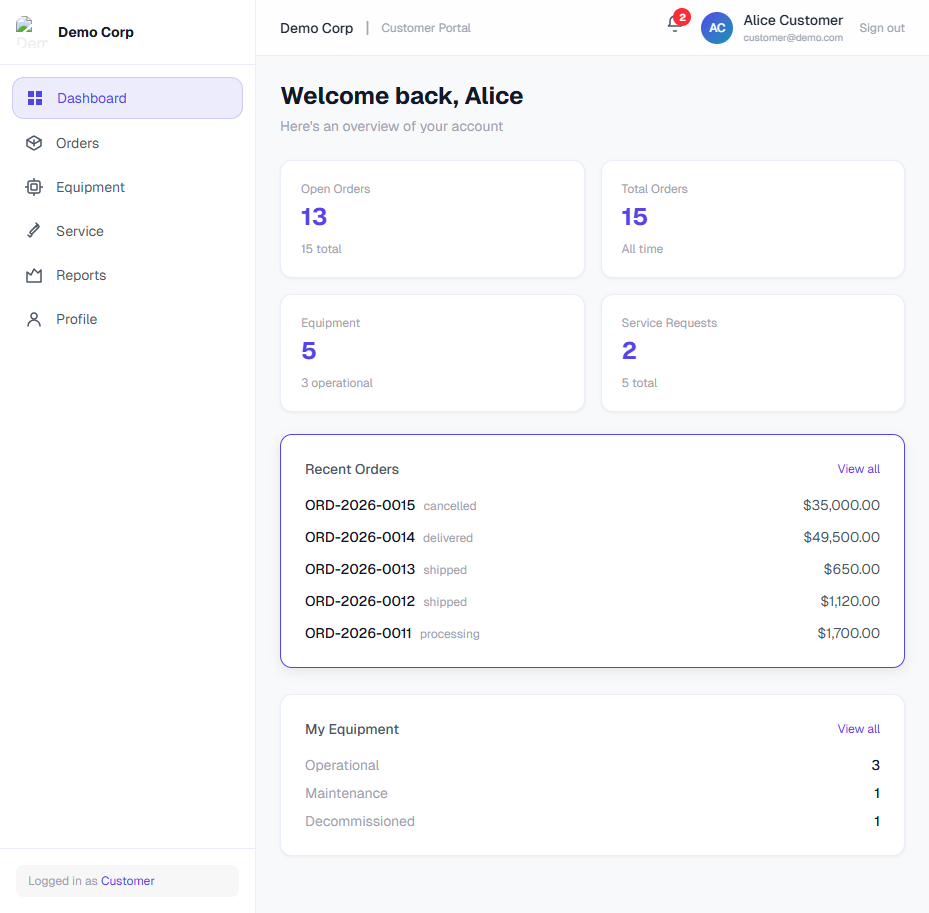Click the Customer role link

pyautogui.click(x=127, y=881)
